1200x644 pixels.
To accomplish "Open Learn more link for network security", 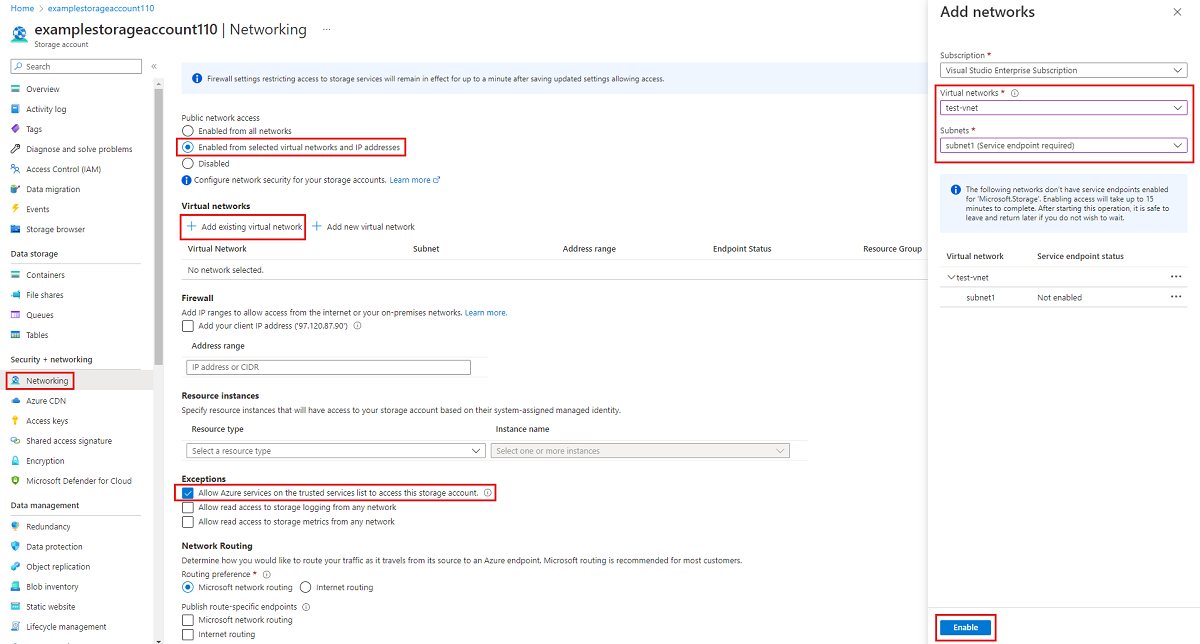I will tap(413, 180).
